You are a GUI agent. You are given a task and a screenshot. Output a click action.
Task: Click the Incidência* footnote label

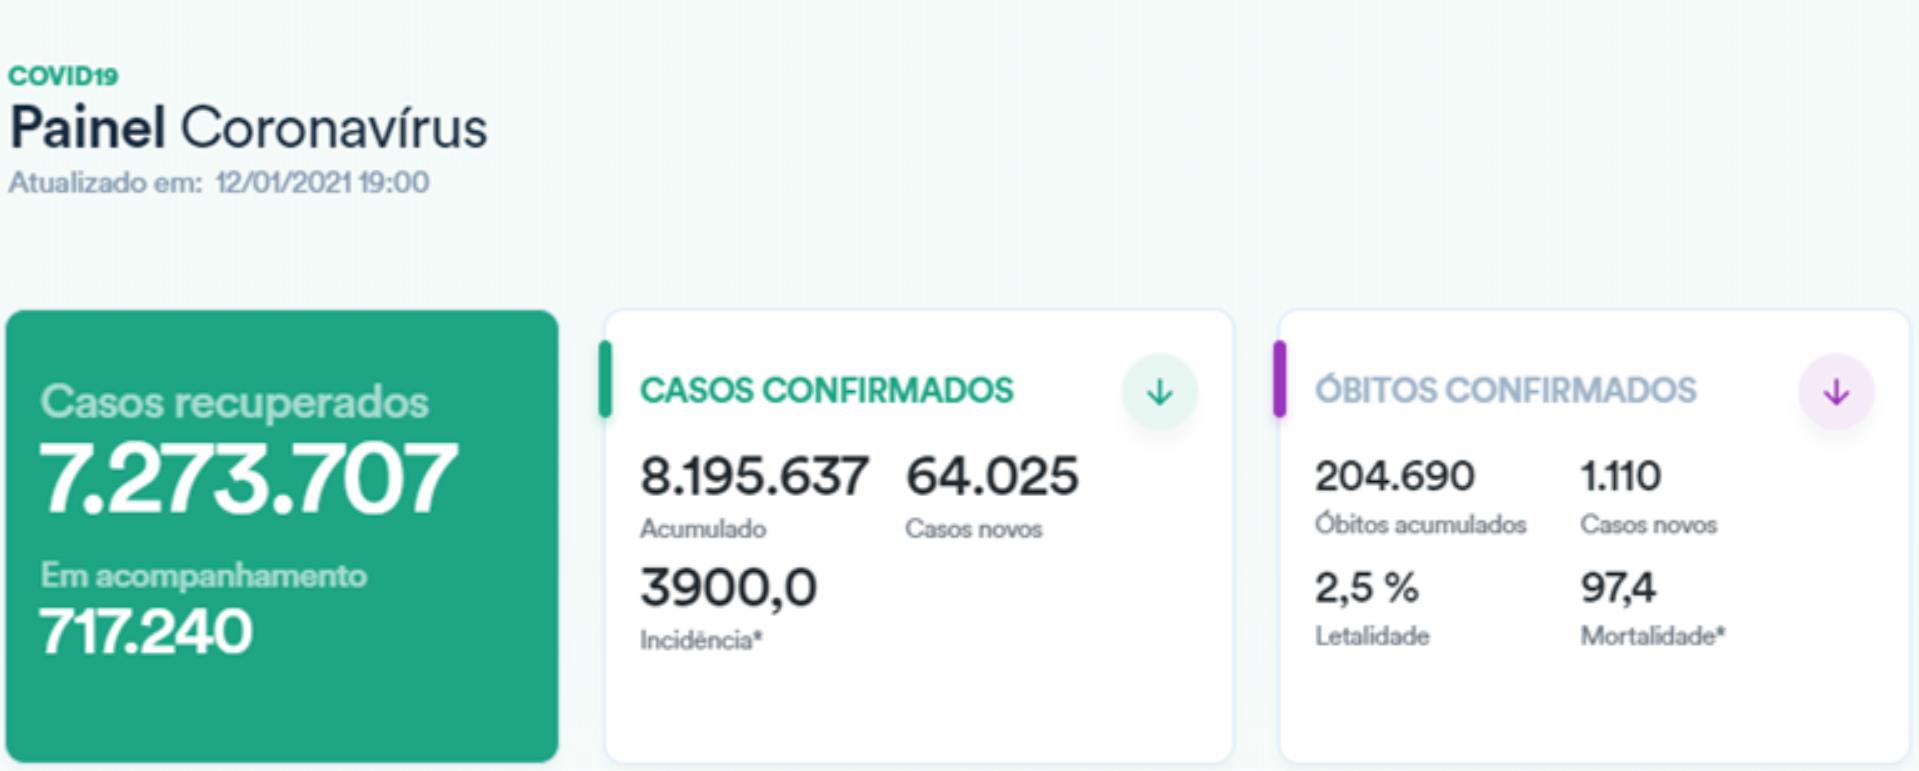point(701,640)
